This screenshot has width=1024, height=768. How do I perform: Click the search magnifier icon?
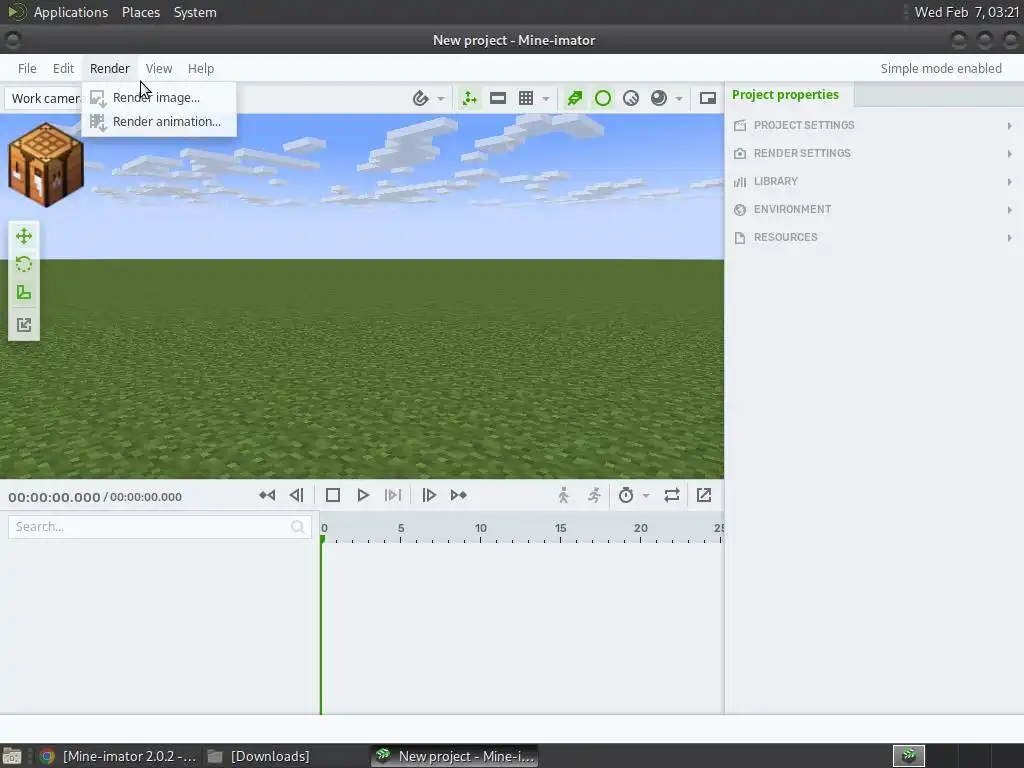(x=298, y=527)
